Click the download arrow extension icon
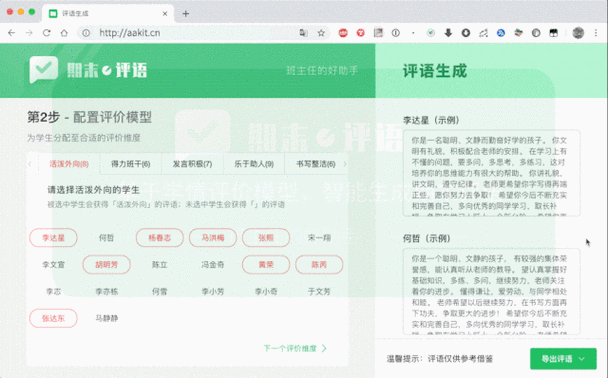 [x=448, y=33]
